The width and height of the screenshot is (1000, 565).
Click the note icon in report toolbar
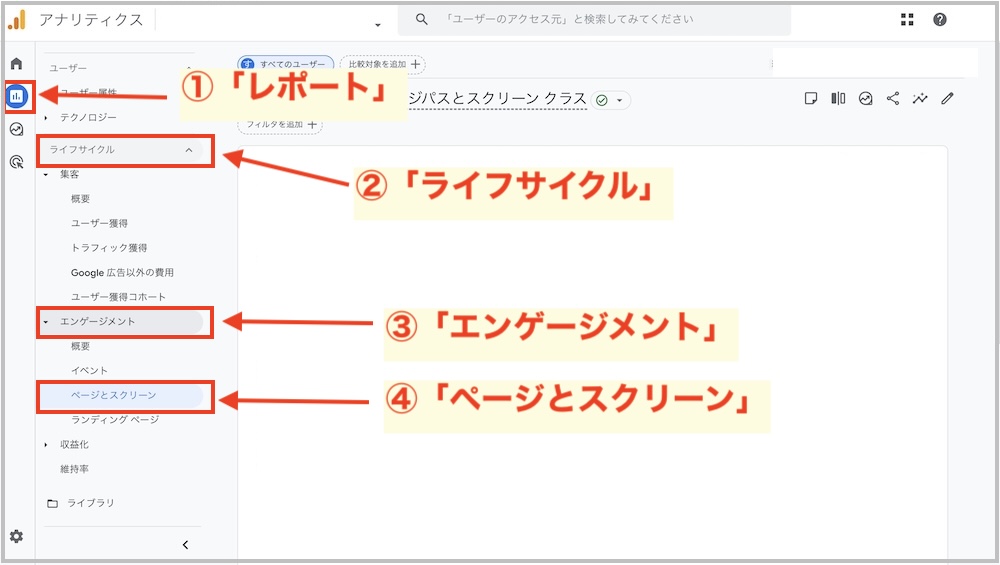pos(811,98)
